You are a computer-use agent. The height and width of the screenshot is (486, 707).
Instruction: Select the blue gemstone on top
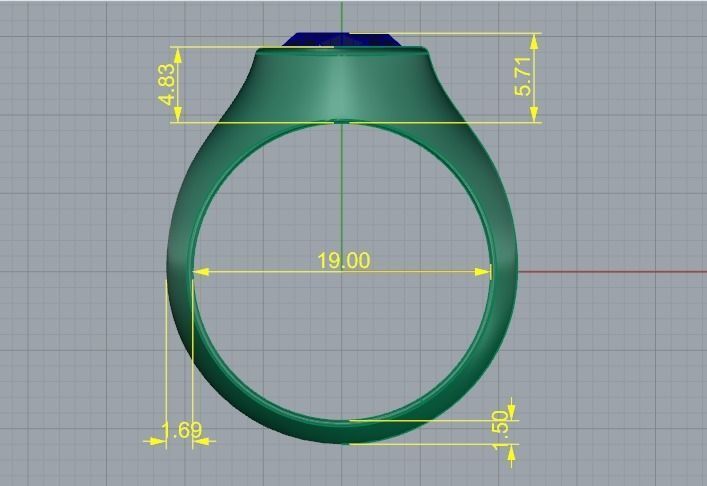pyautogui.click(x=342, y=39)
